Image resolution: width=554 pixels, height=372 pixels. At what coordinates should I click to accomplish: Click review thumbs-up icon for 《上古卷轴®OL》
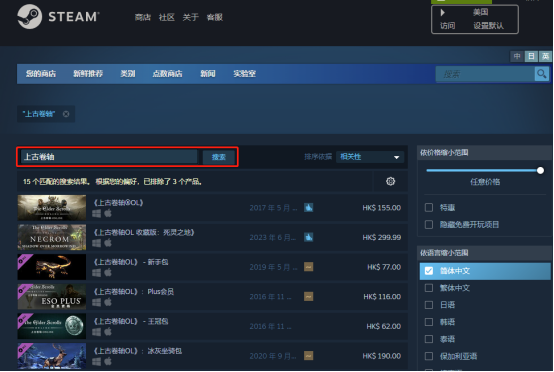click(308, 207)
